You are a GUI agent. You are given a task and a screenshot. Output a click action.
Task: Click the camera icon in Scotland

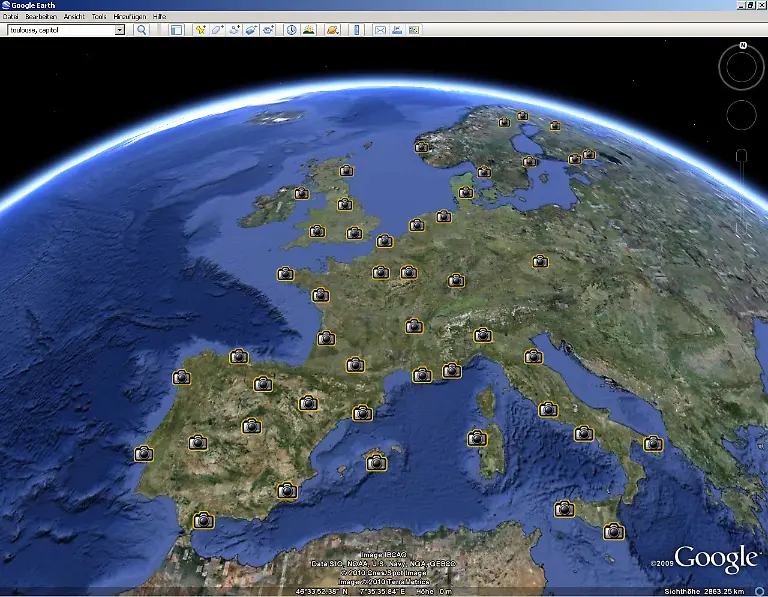pos(346,171)
